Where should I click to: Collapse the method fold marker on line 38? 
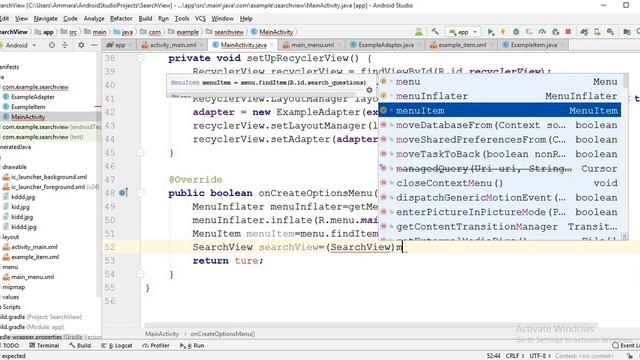pos(140,58)
